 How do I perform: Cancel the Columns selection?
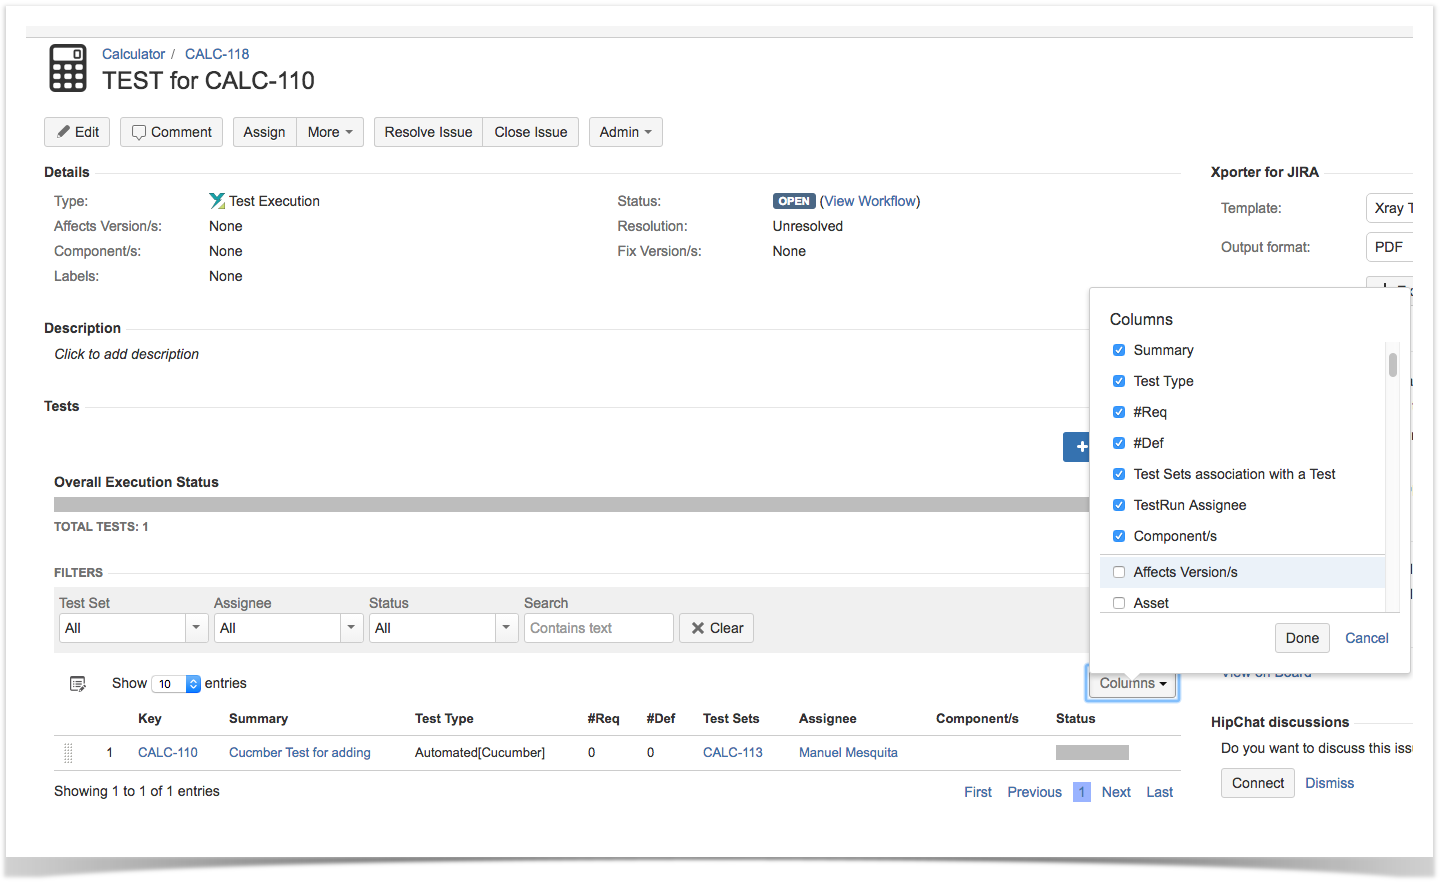pyautogui.click(x=1366, y=638)
